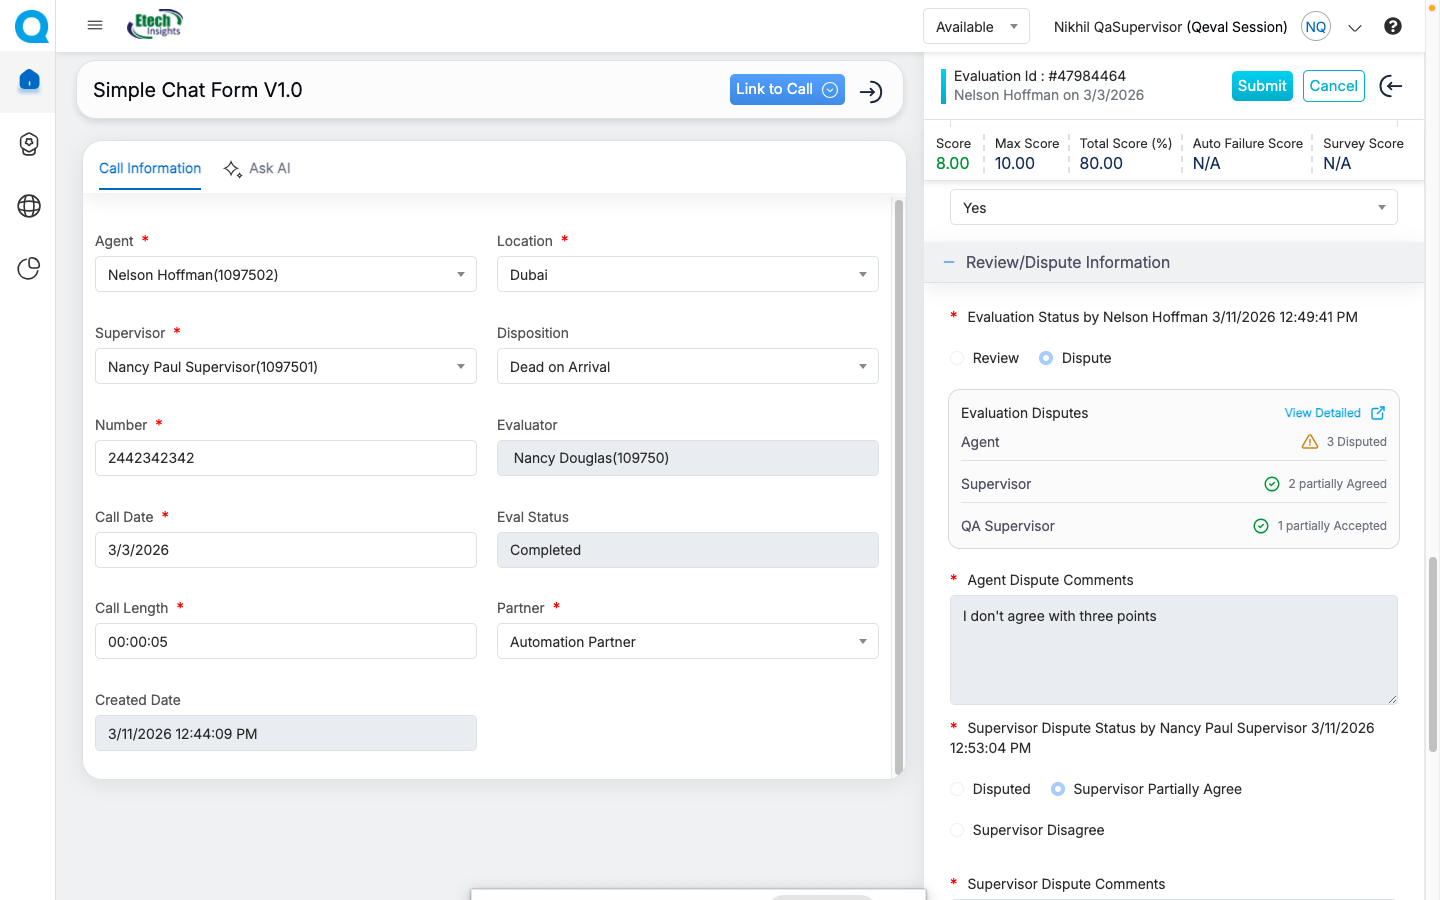Click the Submit button
1440x900 pixels.
click(x=1261, y=86)
